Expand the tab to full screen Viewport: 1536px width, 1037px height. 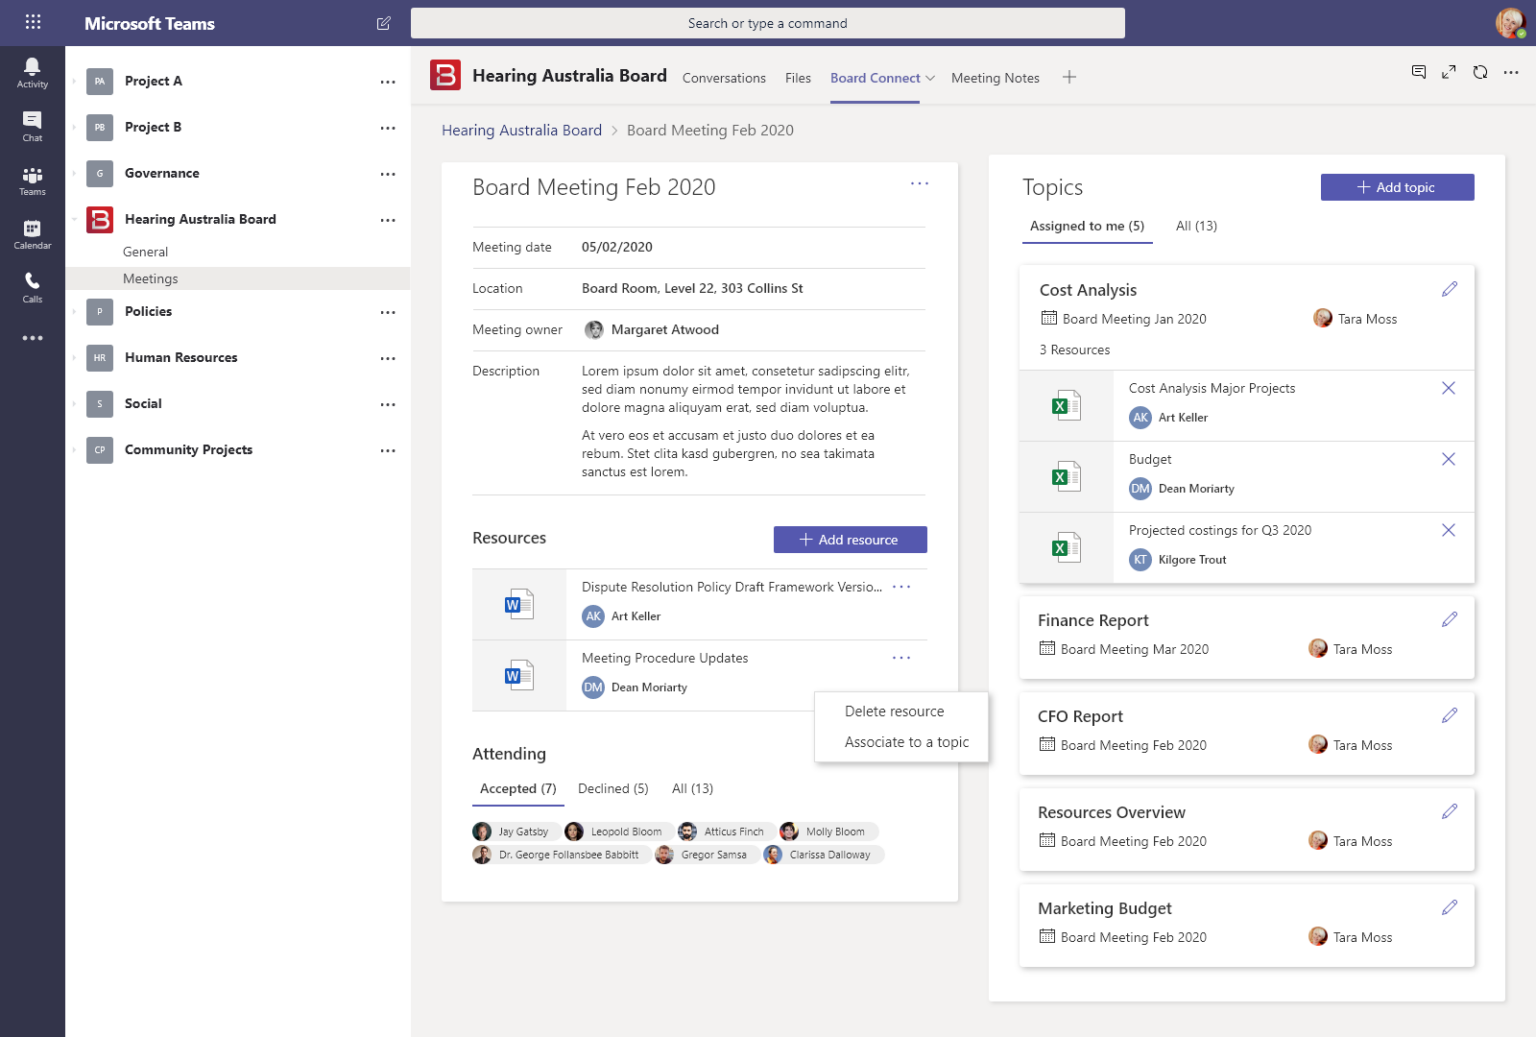tap(1449, 71)
